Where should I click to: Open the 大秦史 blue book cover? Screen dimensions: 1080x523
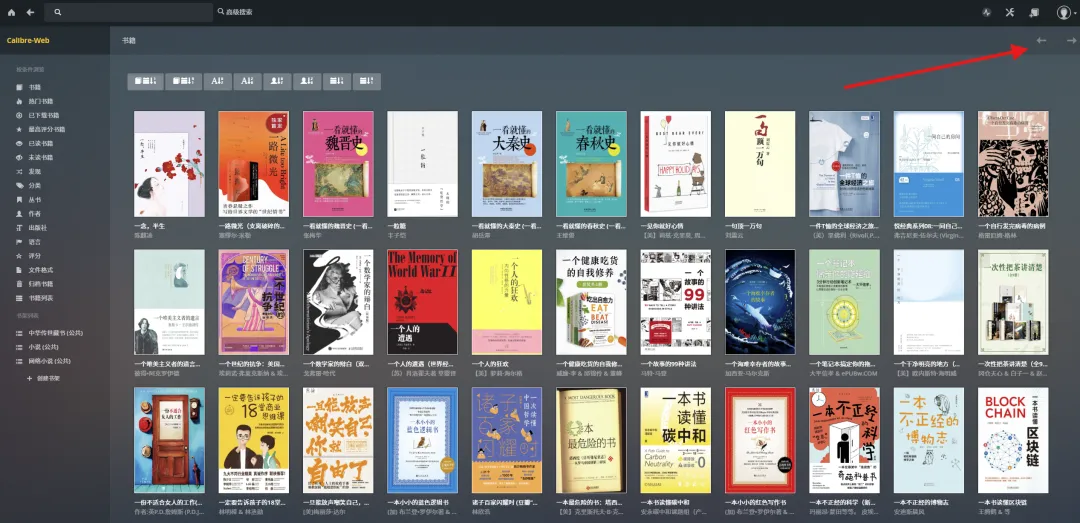point(507,164)
